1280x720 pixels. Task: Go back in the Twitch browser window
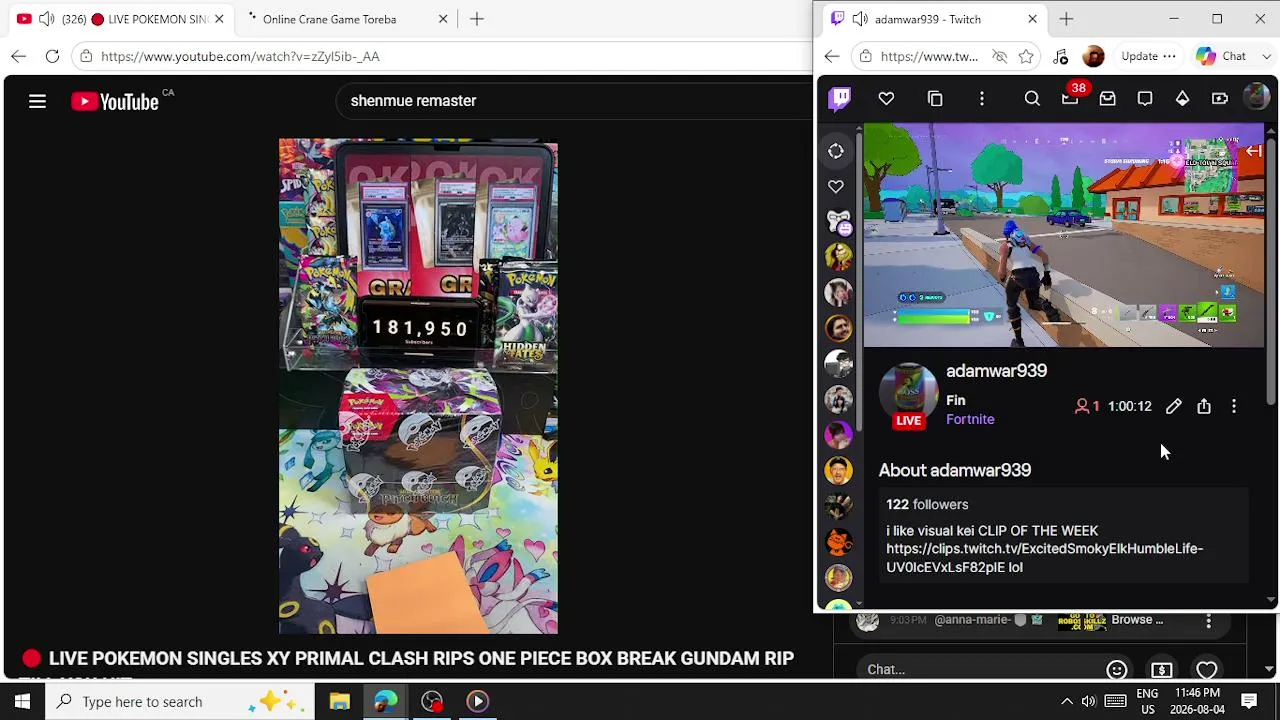(832, 56)
